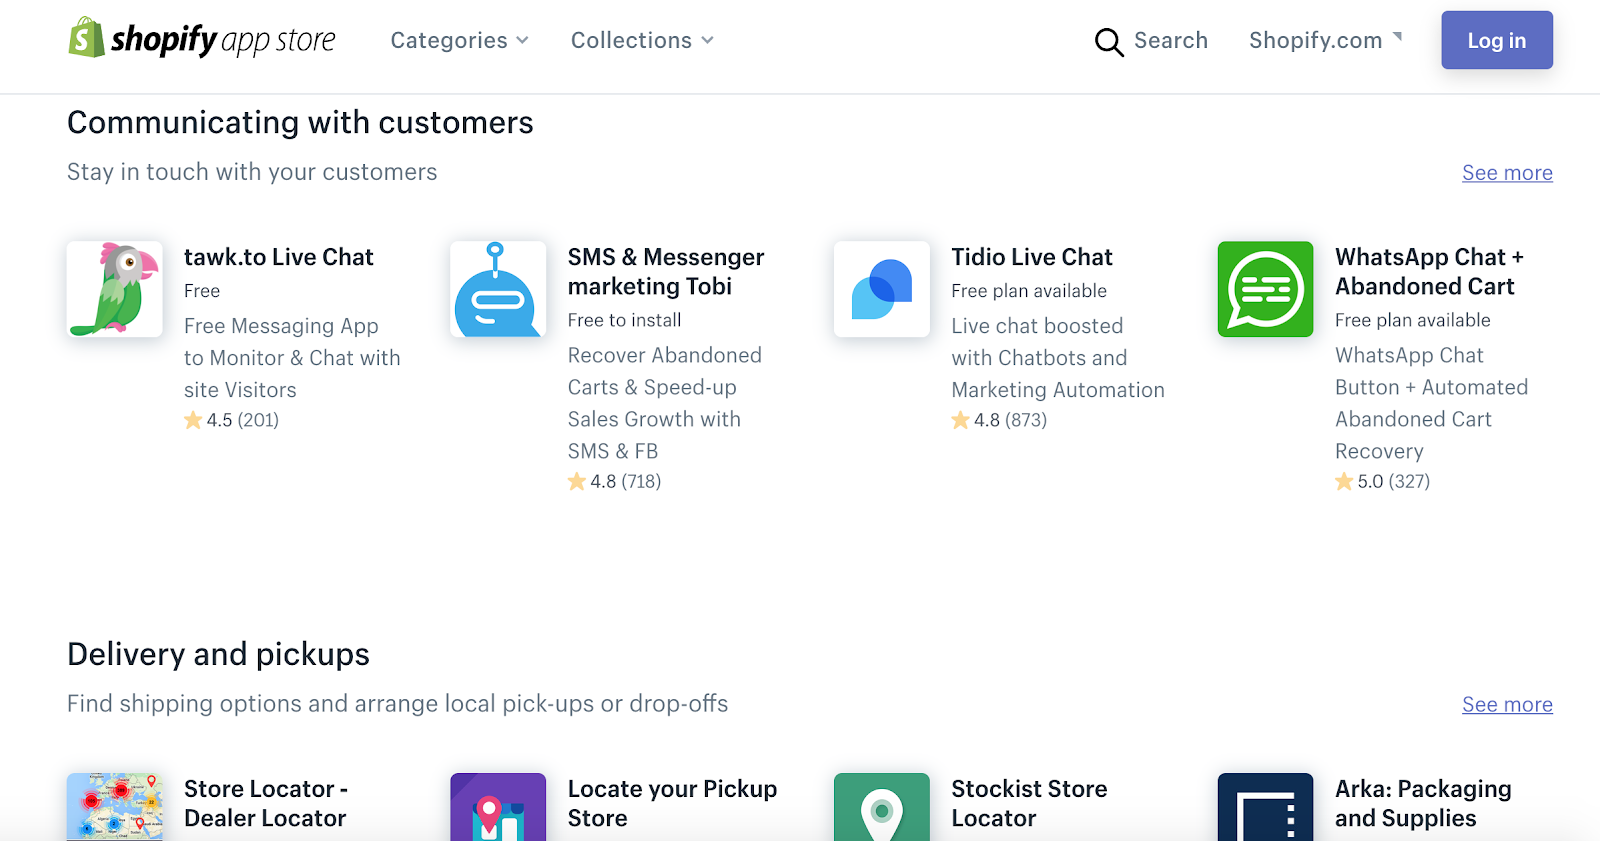1600x841 pixels.
Task: Click the 'Find shipping options' subtitle text
Action: (x=397, y=704)
